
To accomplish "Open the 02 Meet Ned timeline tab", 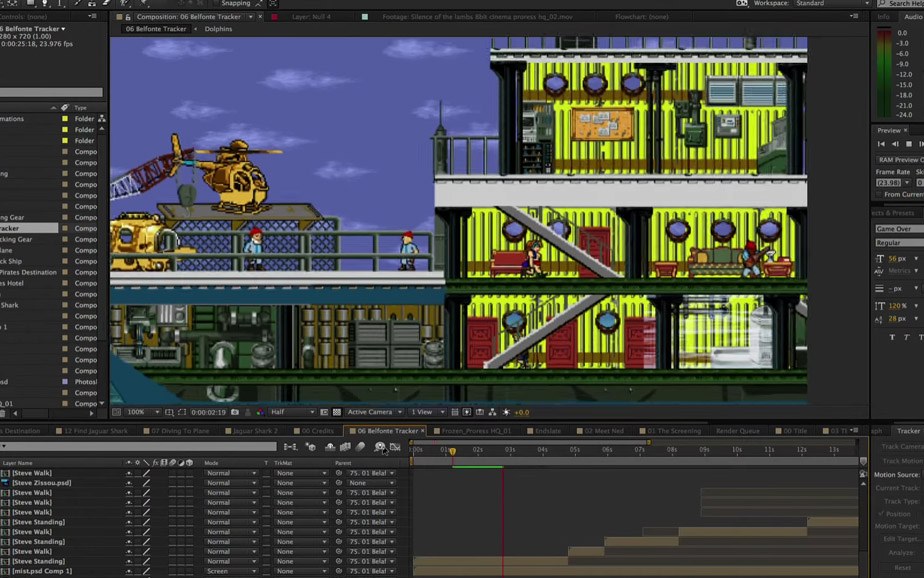I will pos(604,431).
